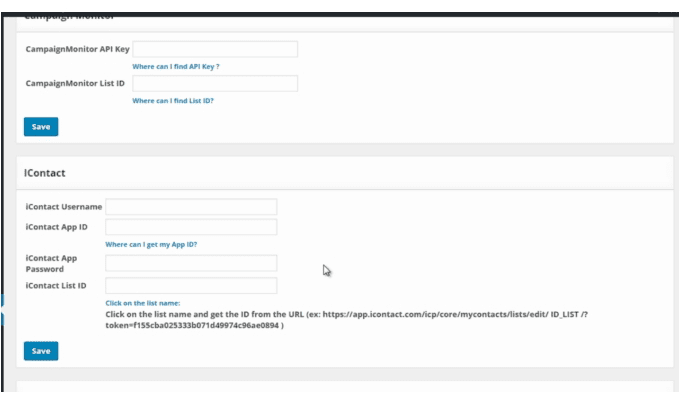Focus the iContact App Password field
This screenshot has height=393, width=680.
tap(191, 263)
